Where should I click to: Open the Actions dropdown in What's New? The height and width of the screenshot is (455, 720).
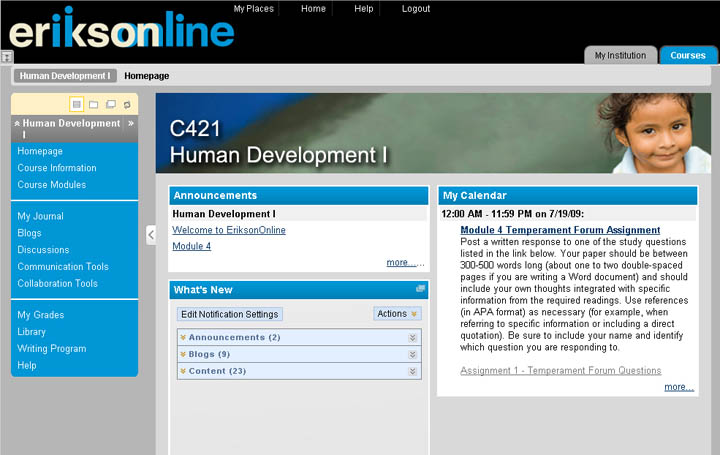click(397, 314)
